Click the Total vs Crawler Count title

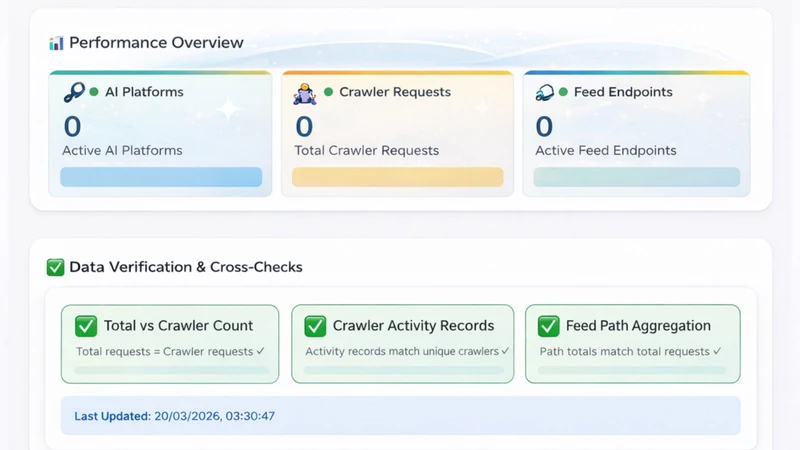(x=178, y=326)
